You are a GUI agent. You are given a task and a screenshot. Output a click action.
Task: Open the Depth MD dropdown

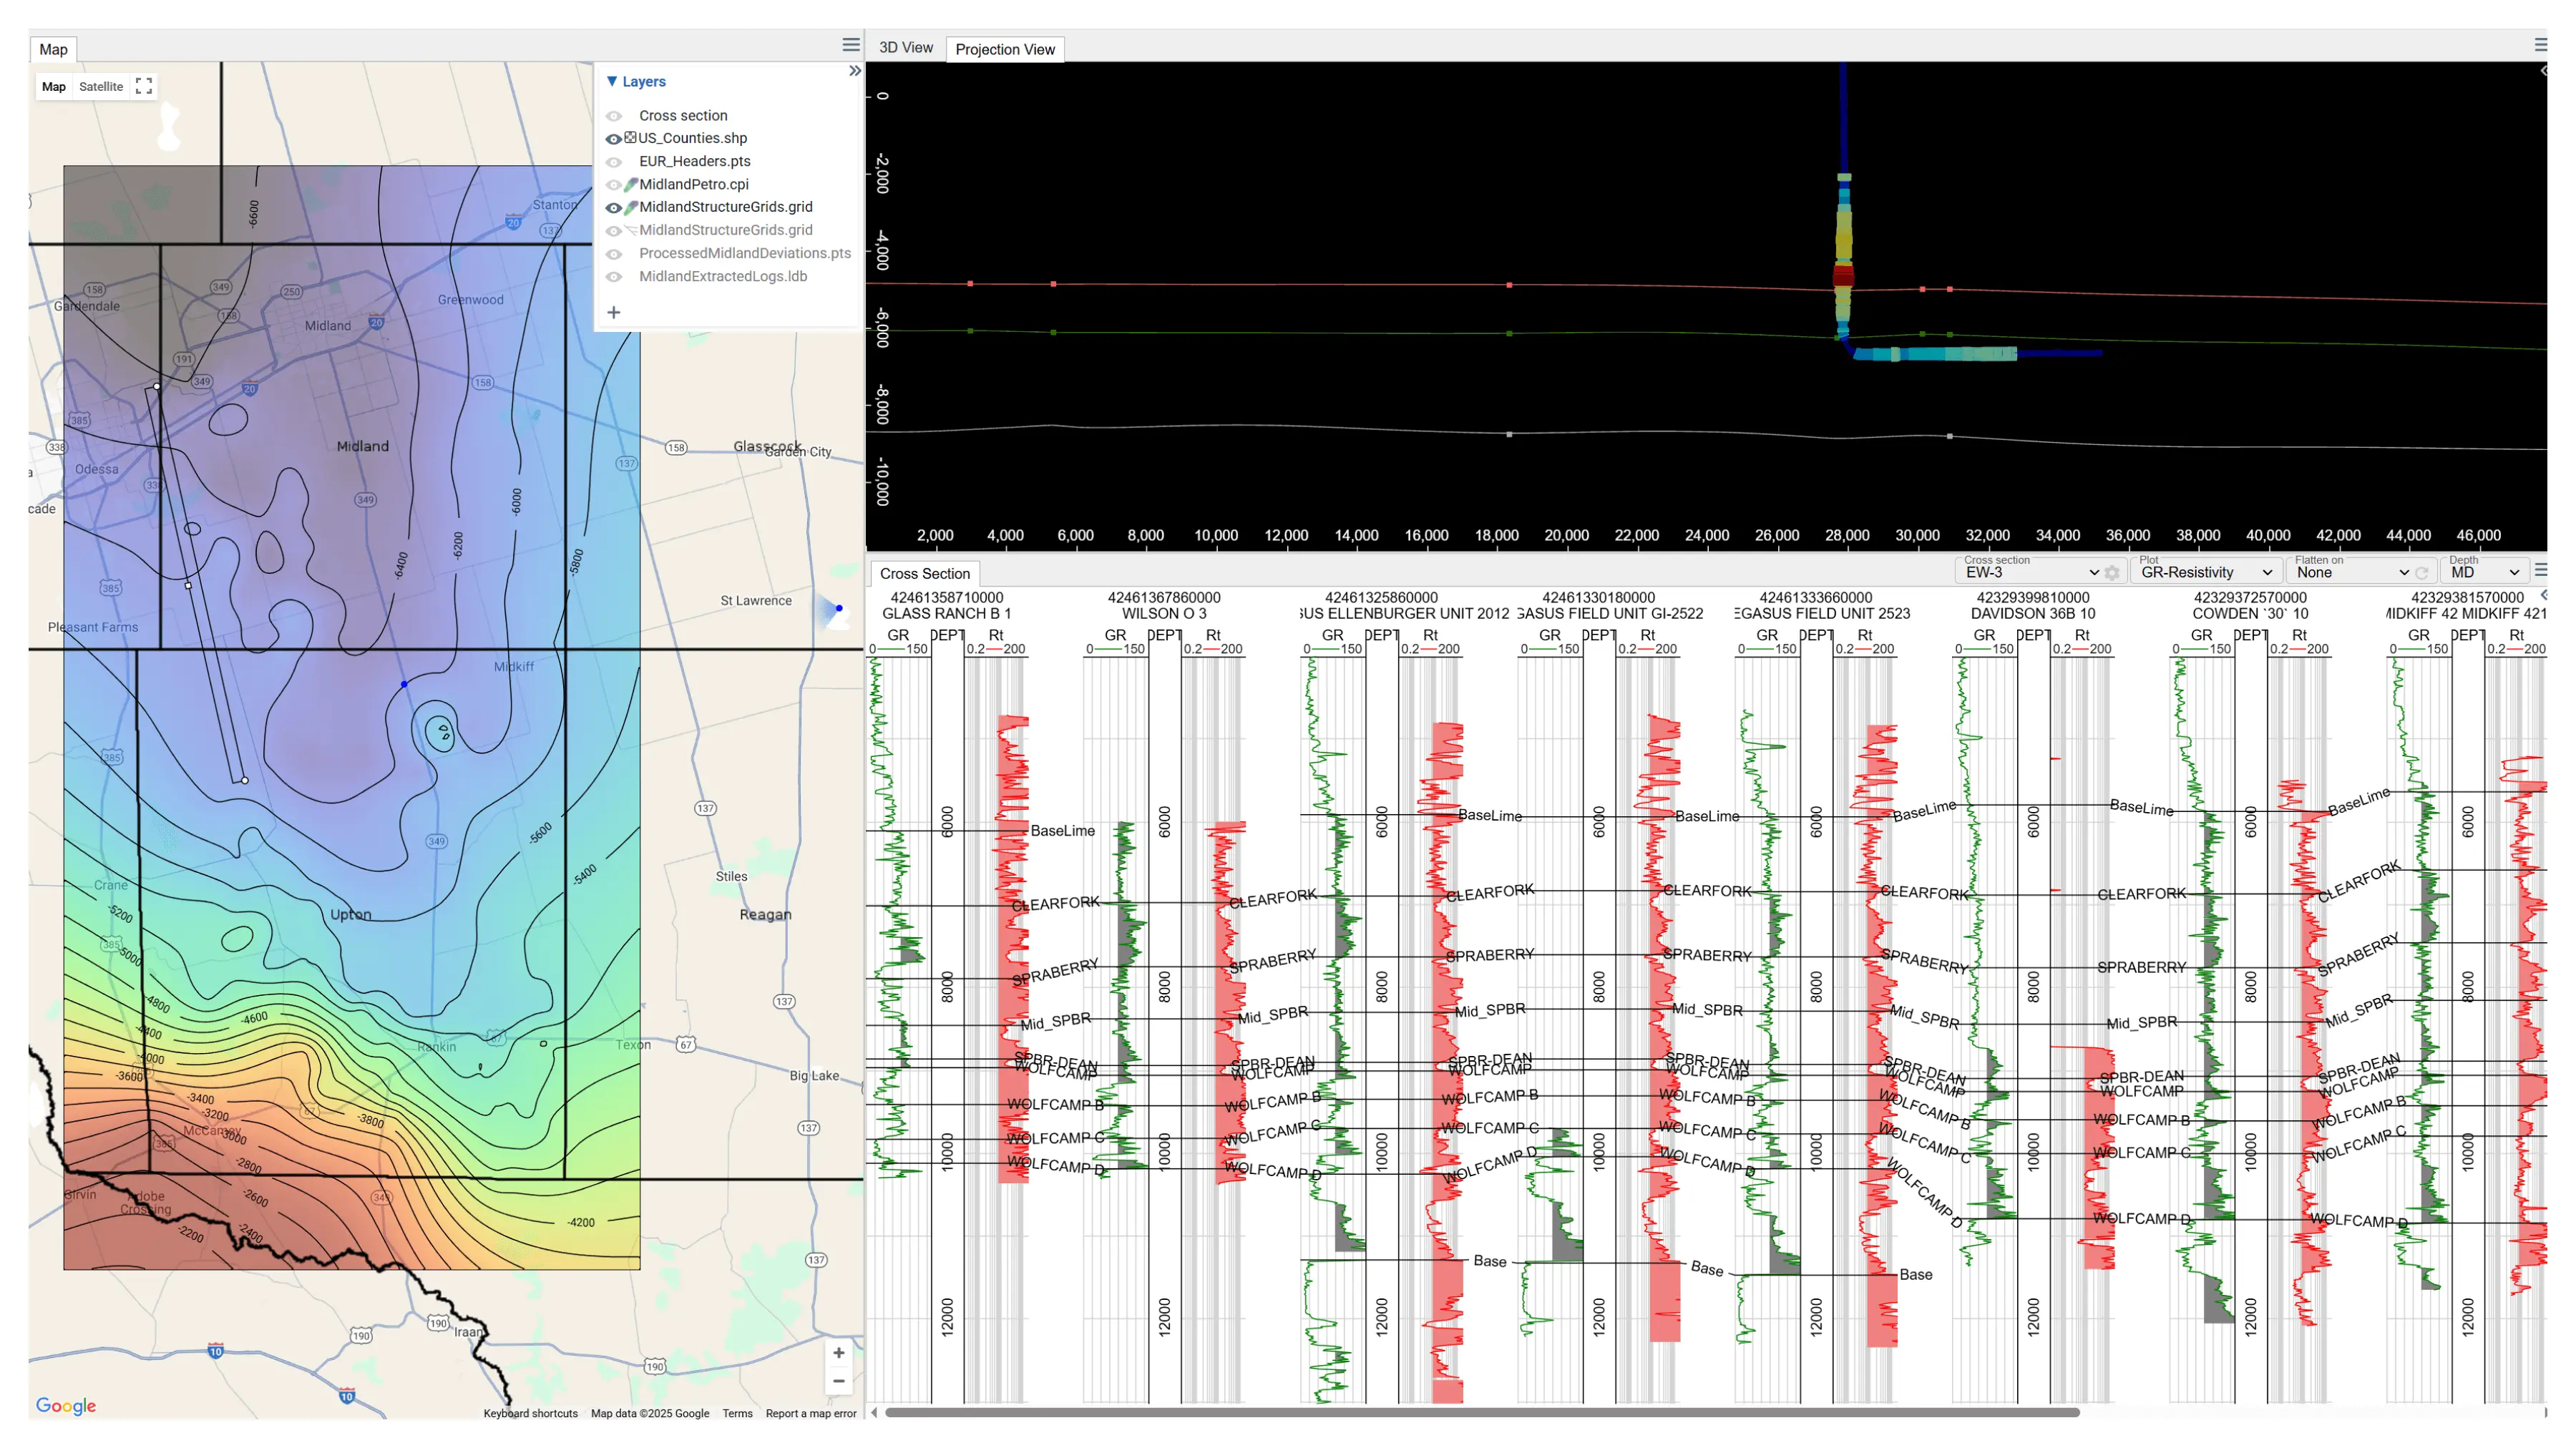[x=2484, y=572]
